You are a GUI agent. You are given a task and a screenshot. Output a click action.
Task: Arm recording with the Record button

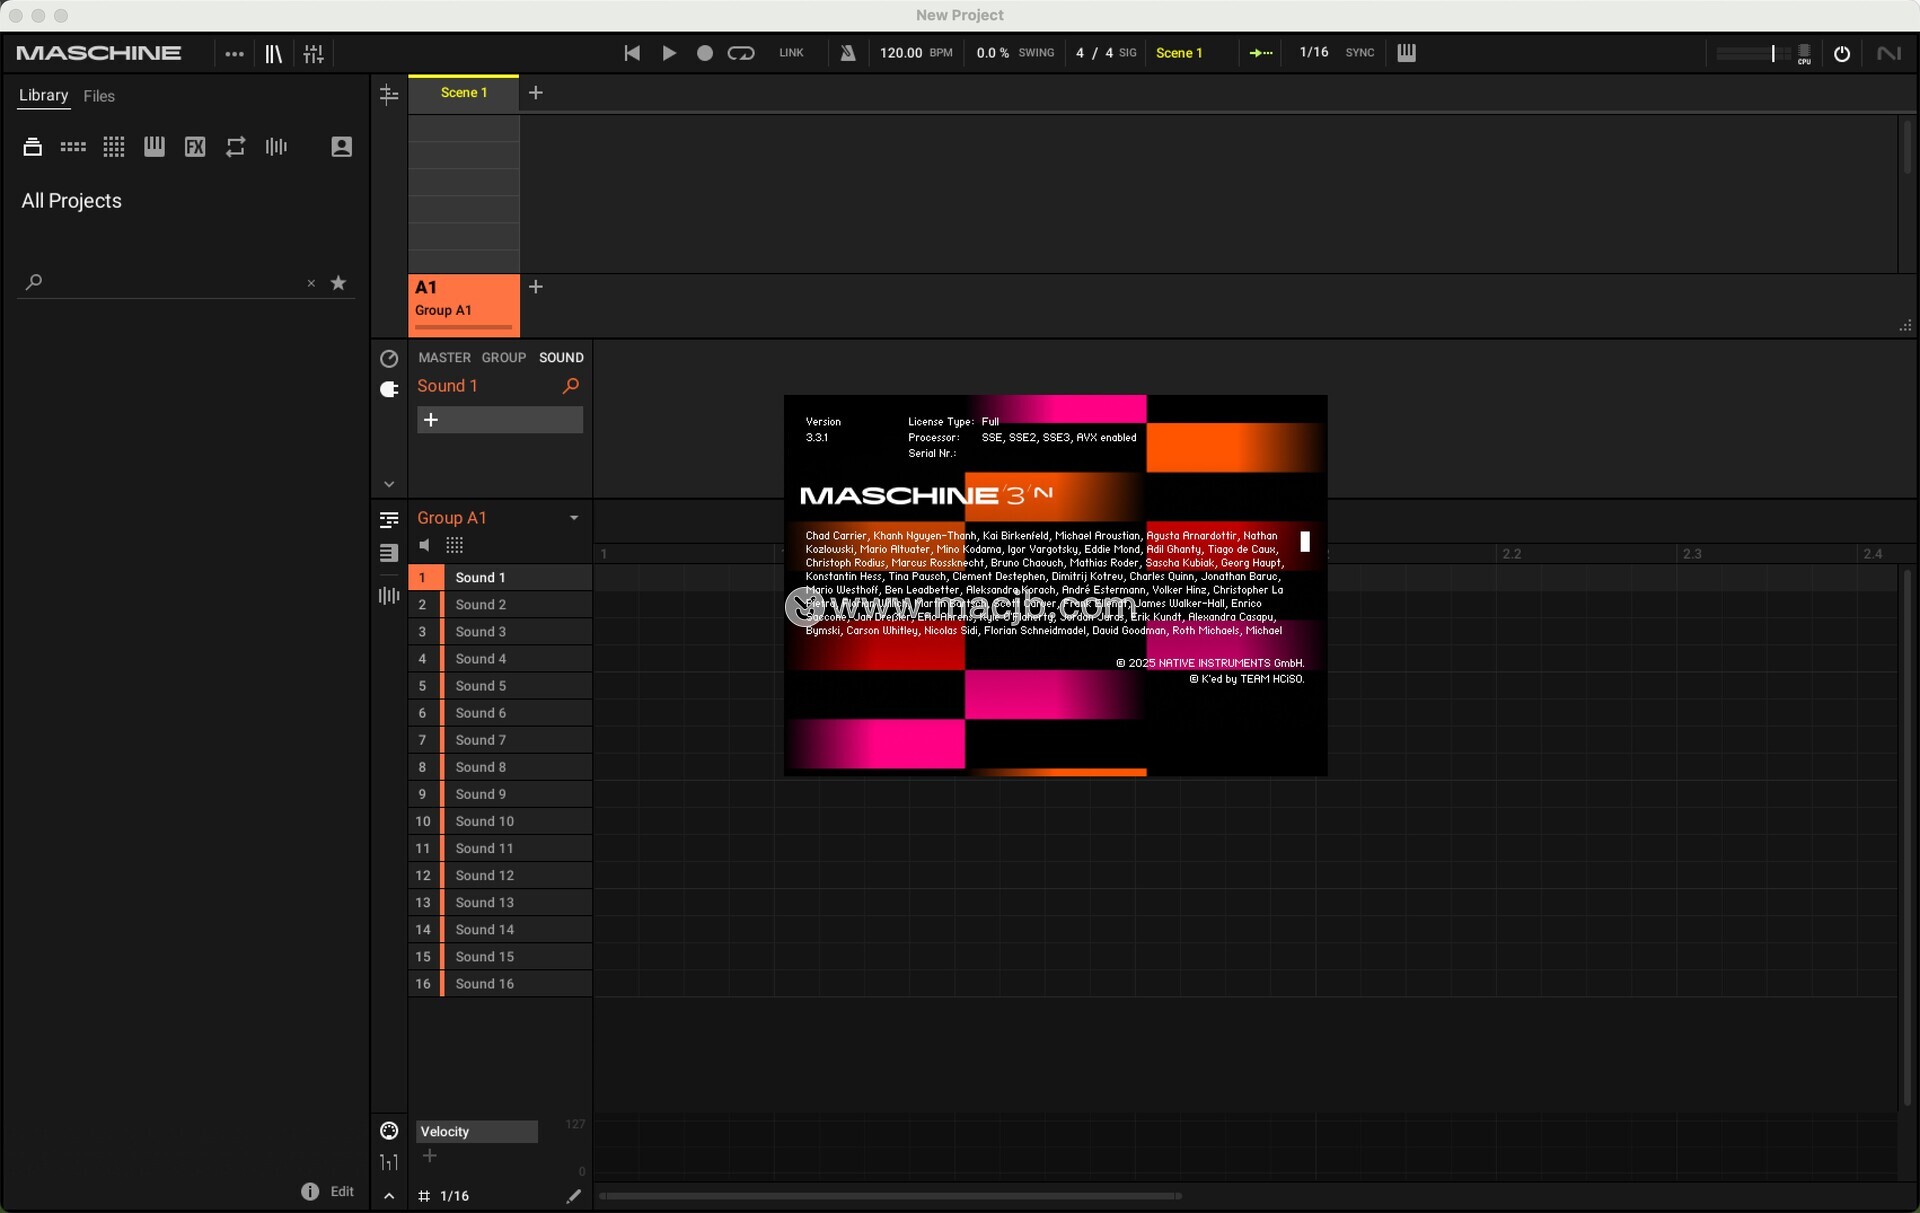[705, 53]
